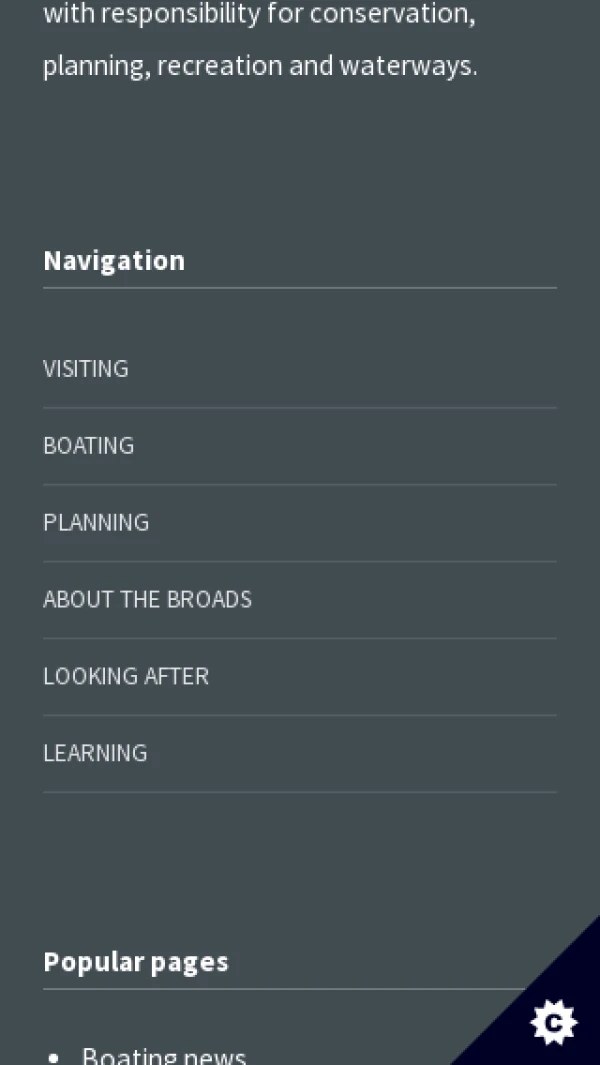Select the PLANNING footer link

coord(96,523)
